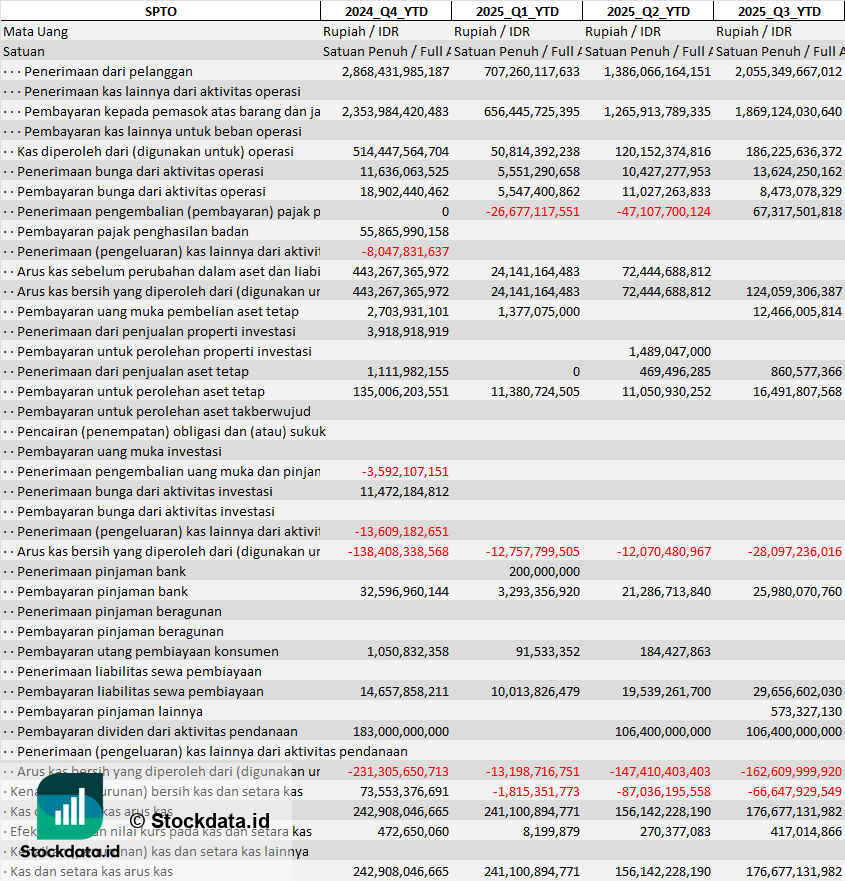This screenshot has width=845, height=881.
Task: Click the value 2,868,431,985,187
Action: pyautogui.click(x=396, y=71)
